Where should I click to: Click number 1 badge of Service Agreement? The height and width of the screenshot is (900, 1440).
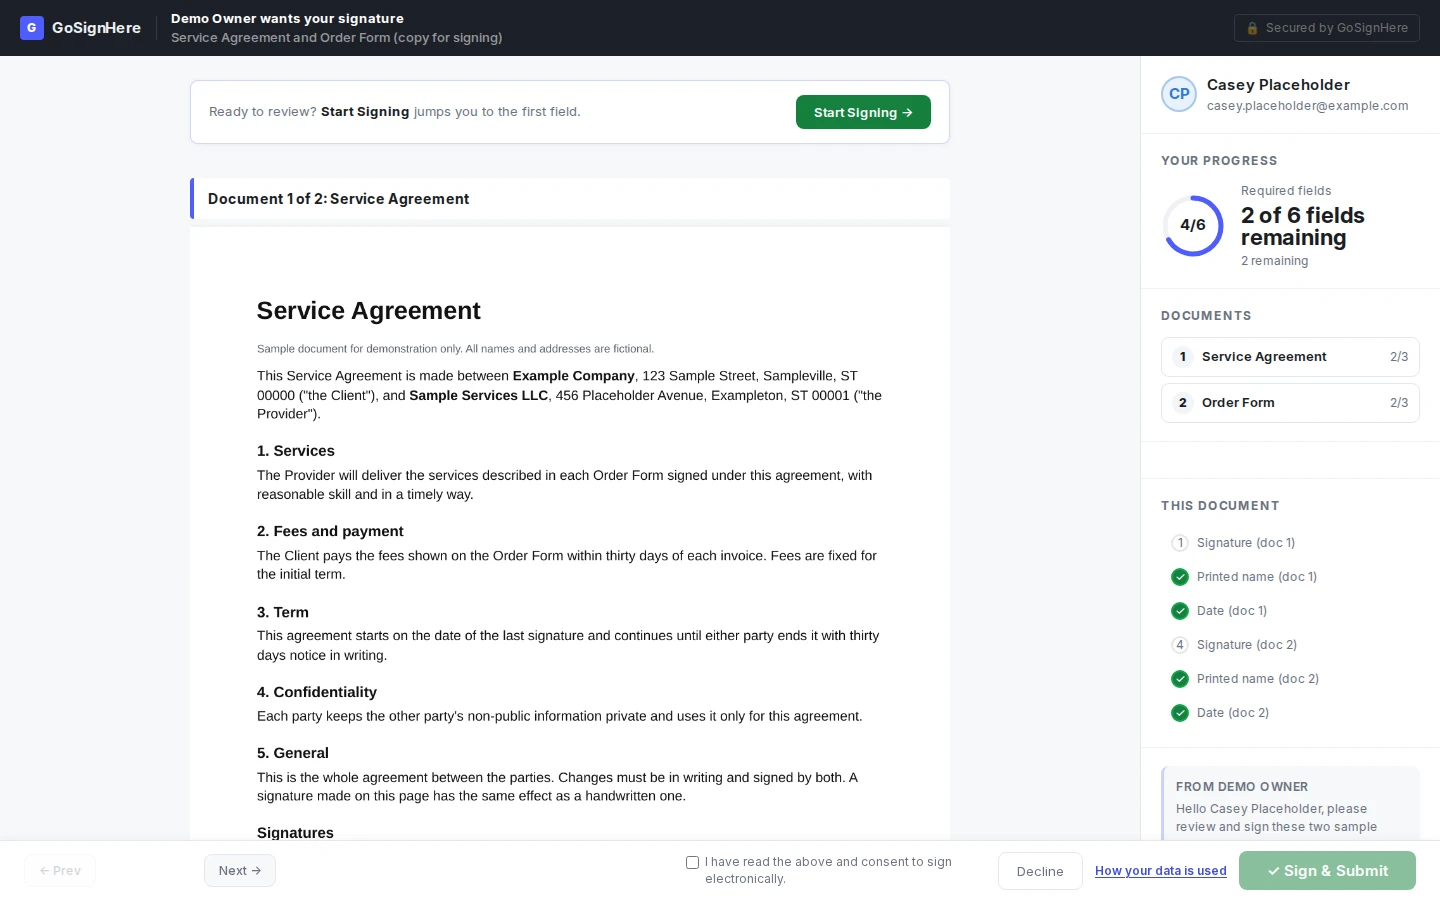click(x=1183, y=357)
